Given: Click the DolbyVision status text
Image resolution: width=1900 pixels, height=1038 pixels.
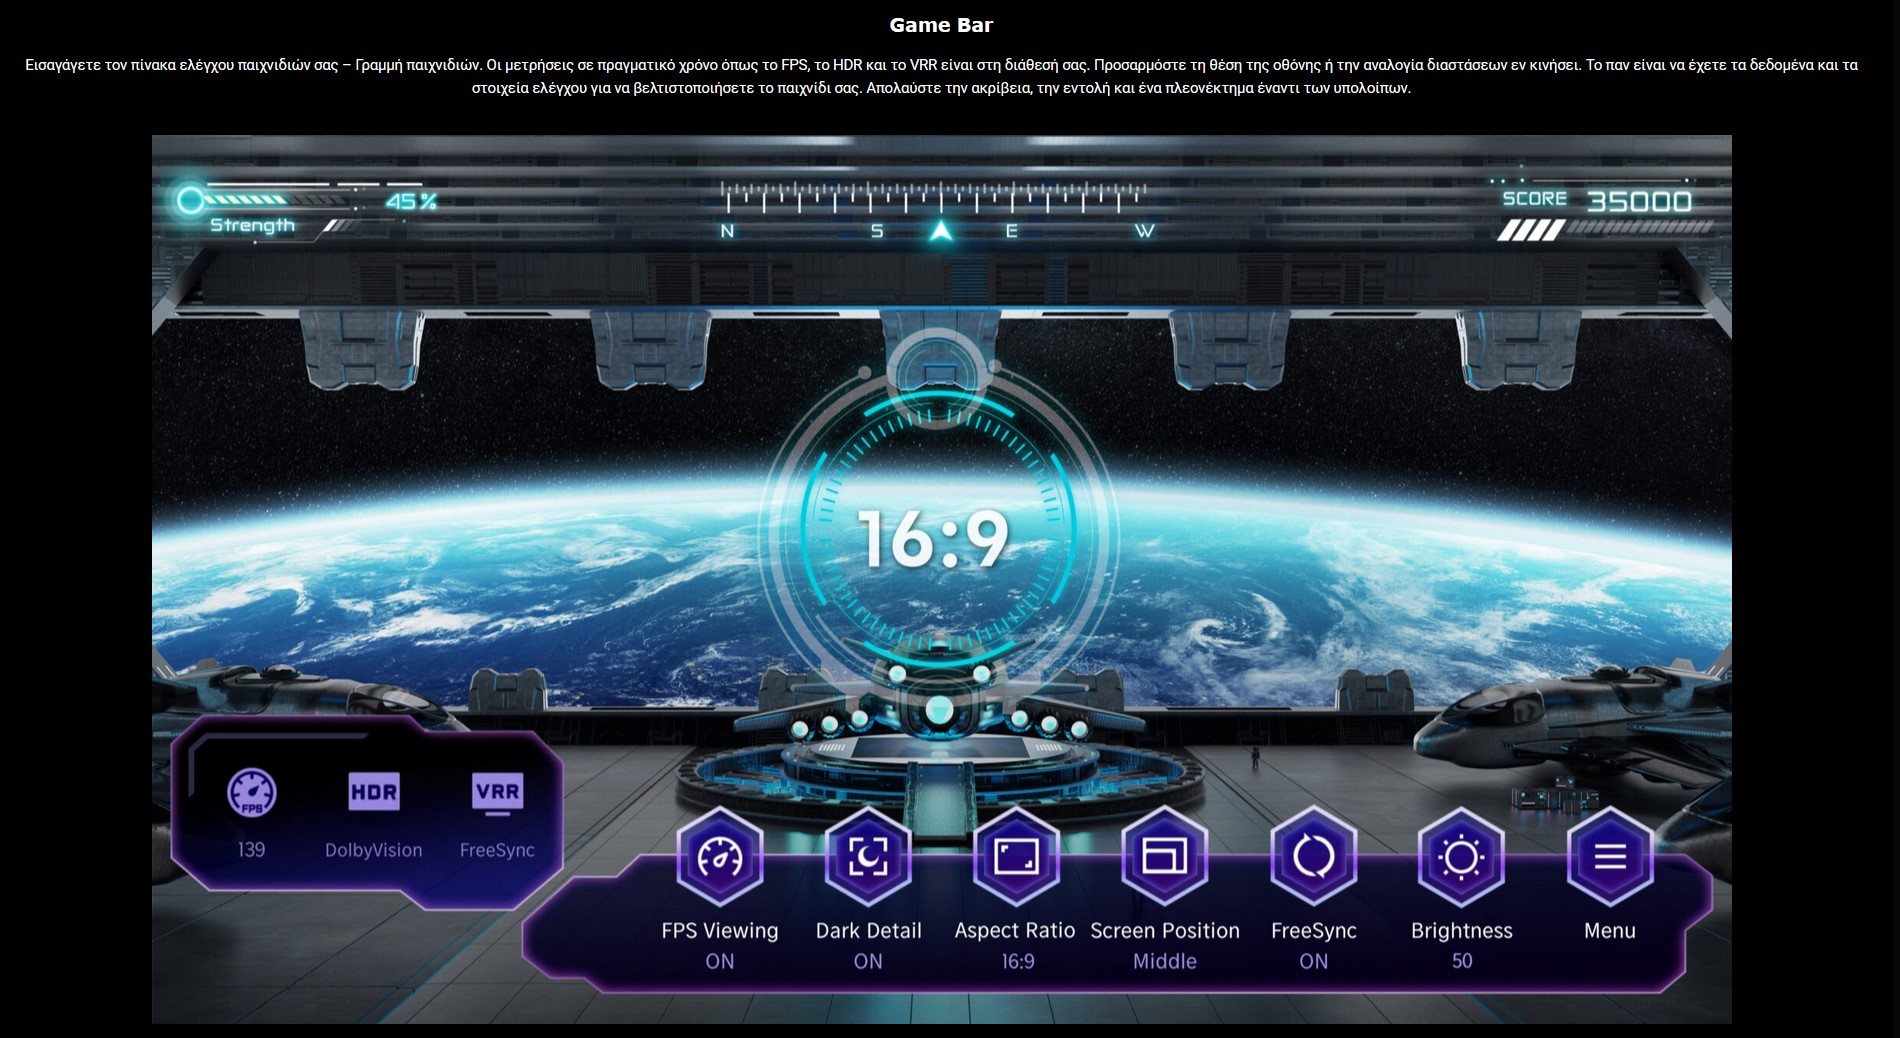Looking at the screenshot, I should (373, 850).
